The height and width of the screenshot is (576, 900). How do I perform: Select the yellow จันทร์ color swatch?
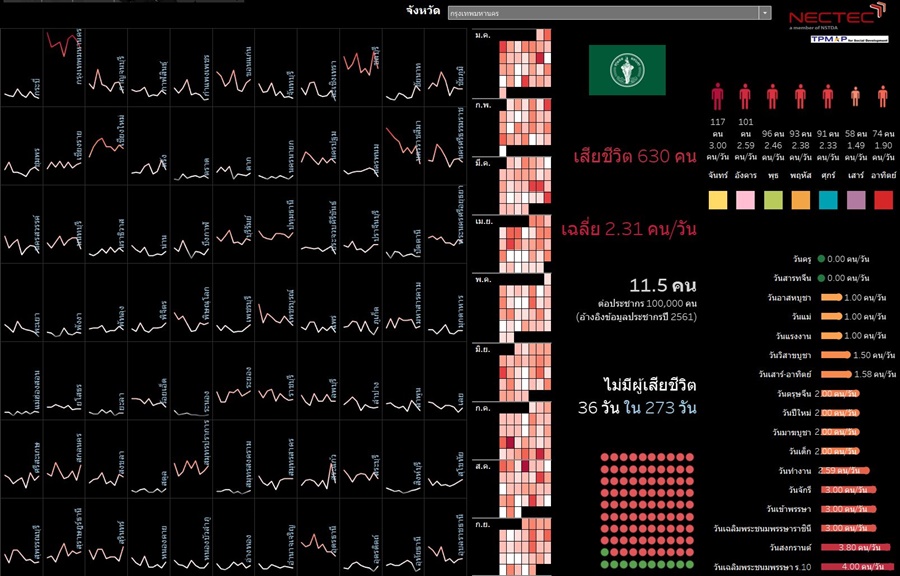pyautogui.click(x=717, y=200)
